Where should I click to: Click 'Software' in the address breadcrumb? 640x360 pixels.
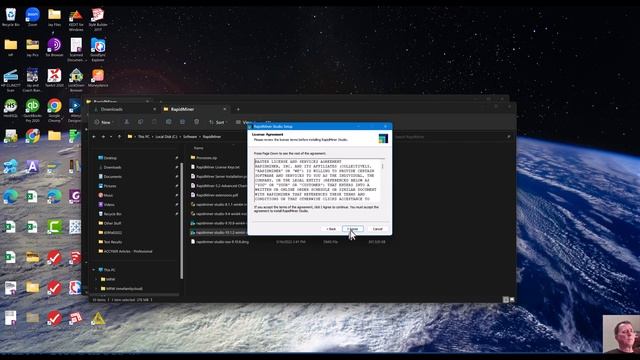(x=190, y=137)
